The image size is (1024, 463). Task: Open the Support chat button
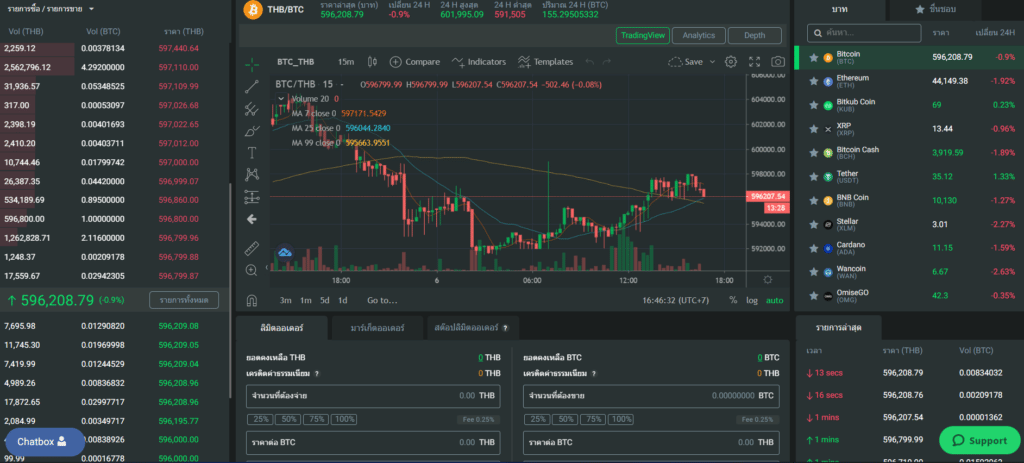(x=979, y=440)
